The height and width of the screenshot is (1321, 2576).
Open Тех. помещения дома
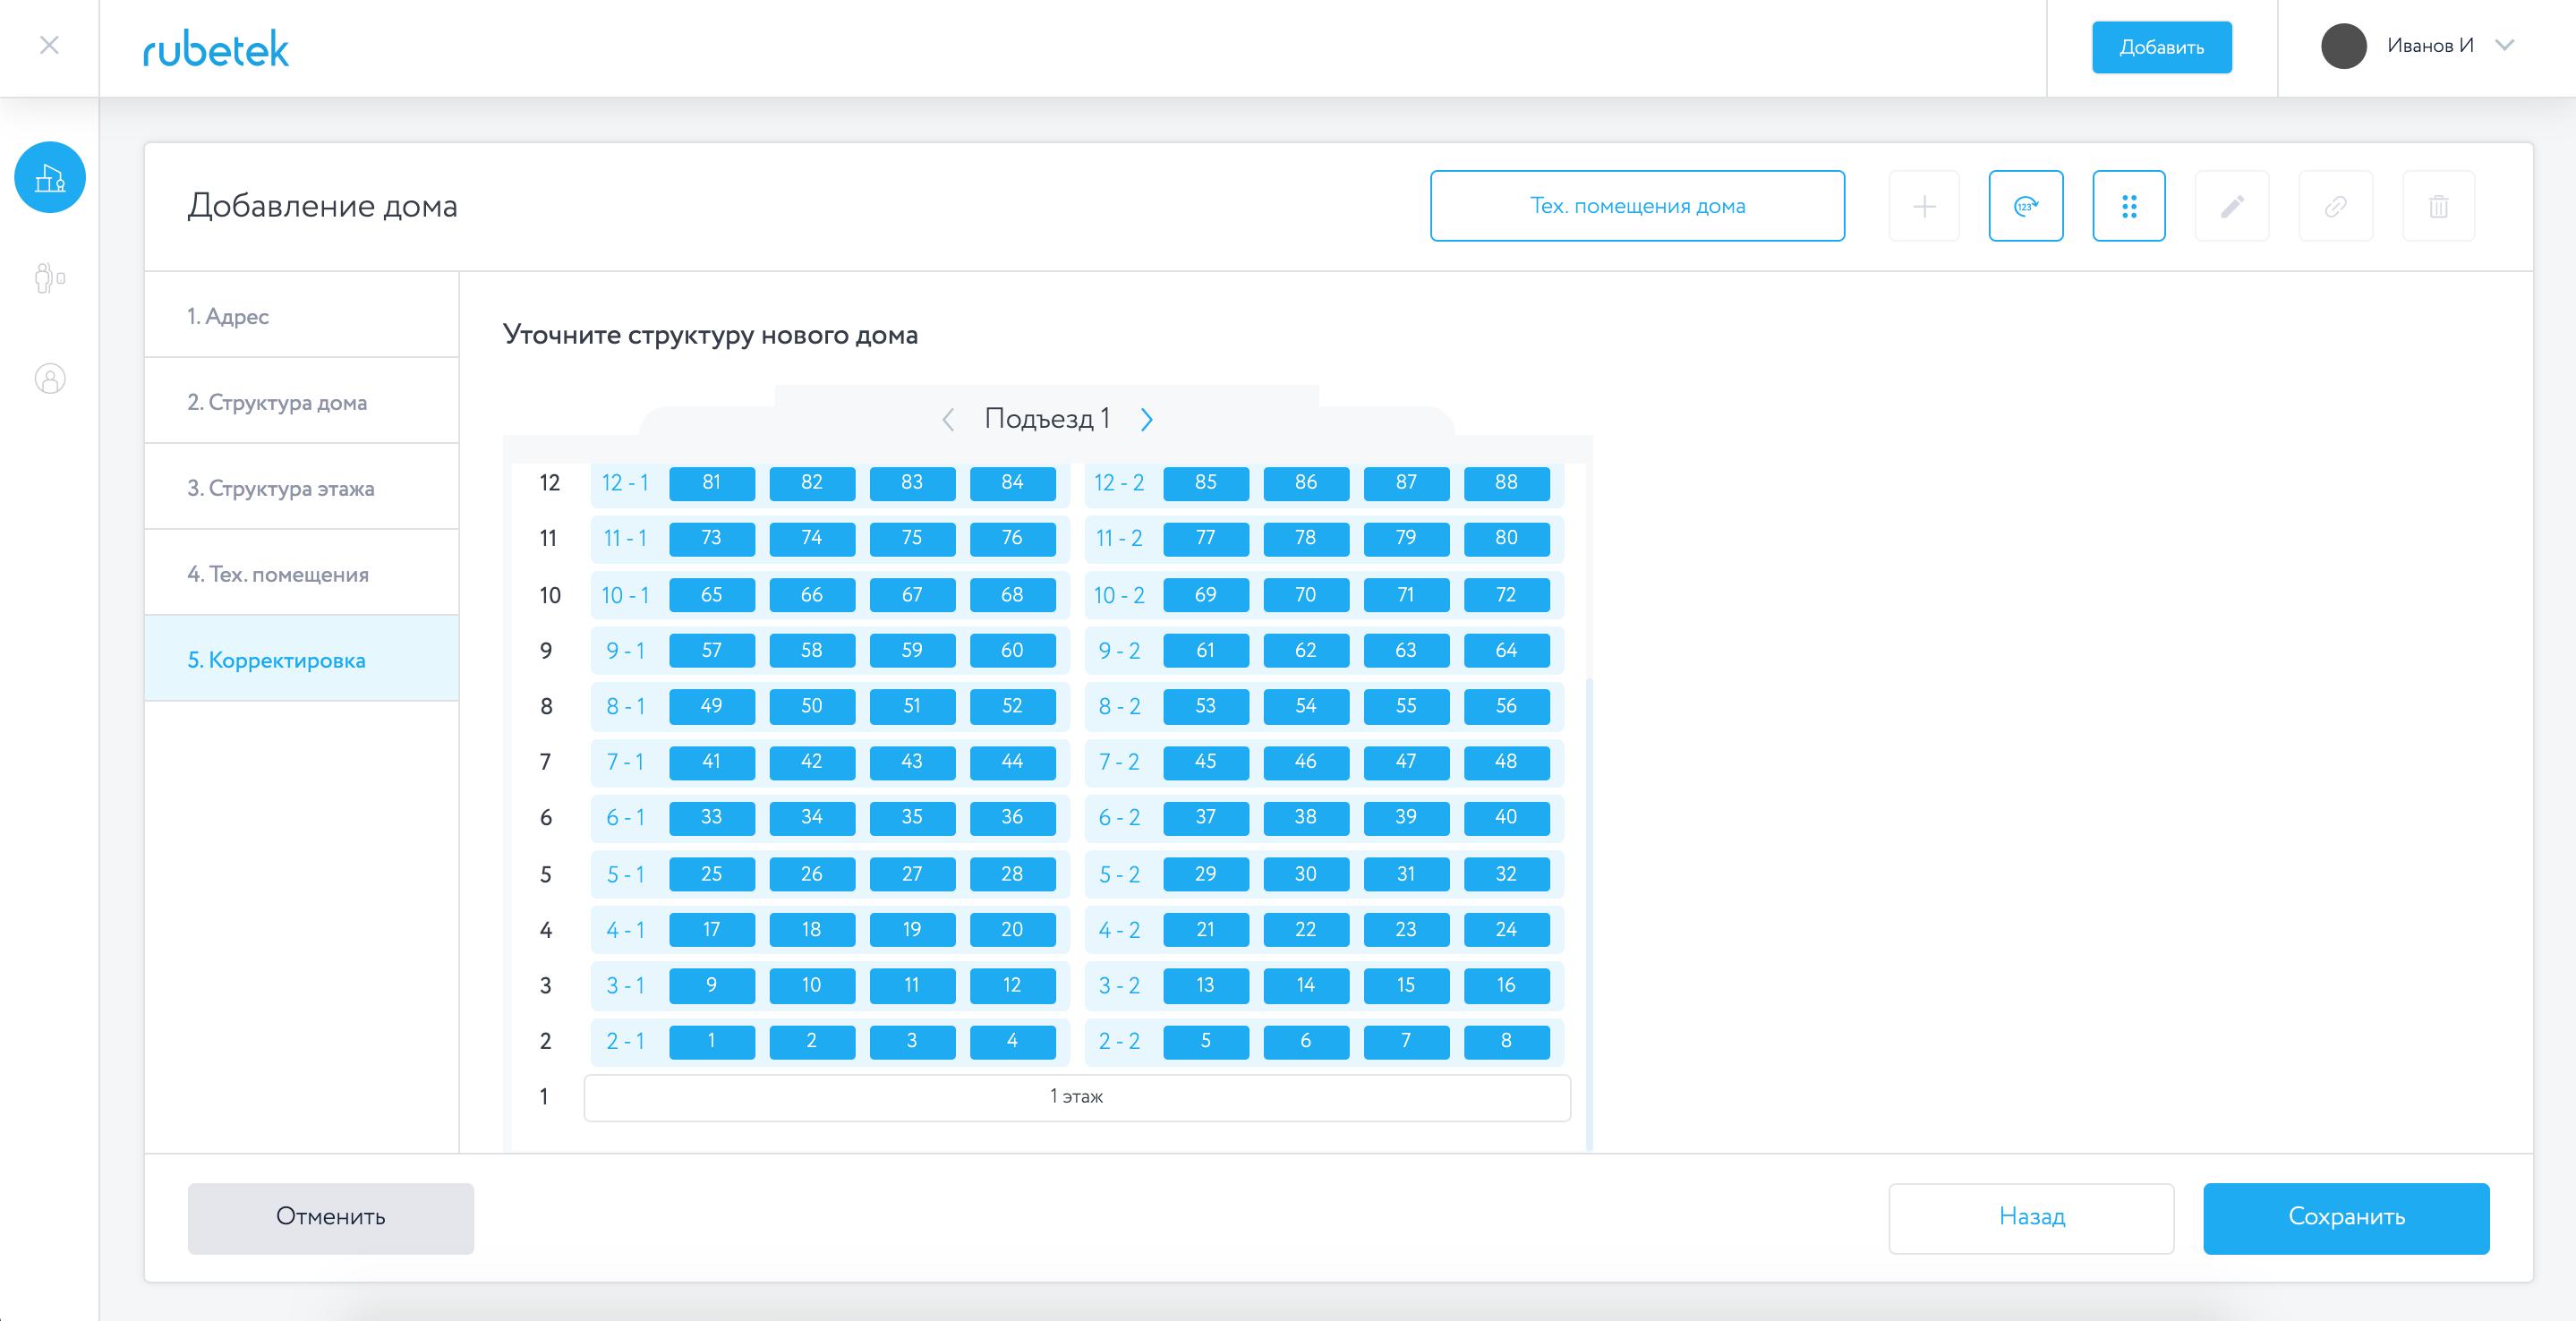point(1637,206)
